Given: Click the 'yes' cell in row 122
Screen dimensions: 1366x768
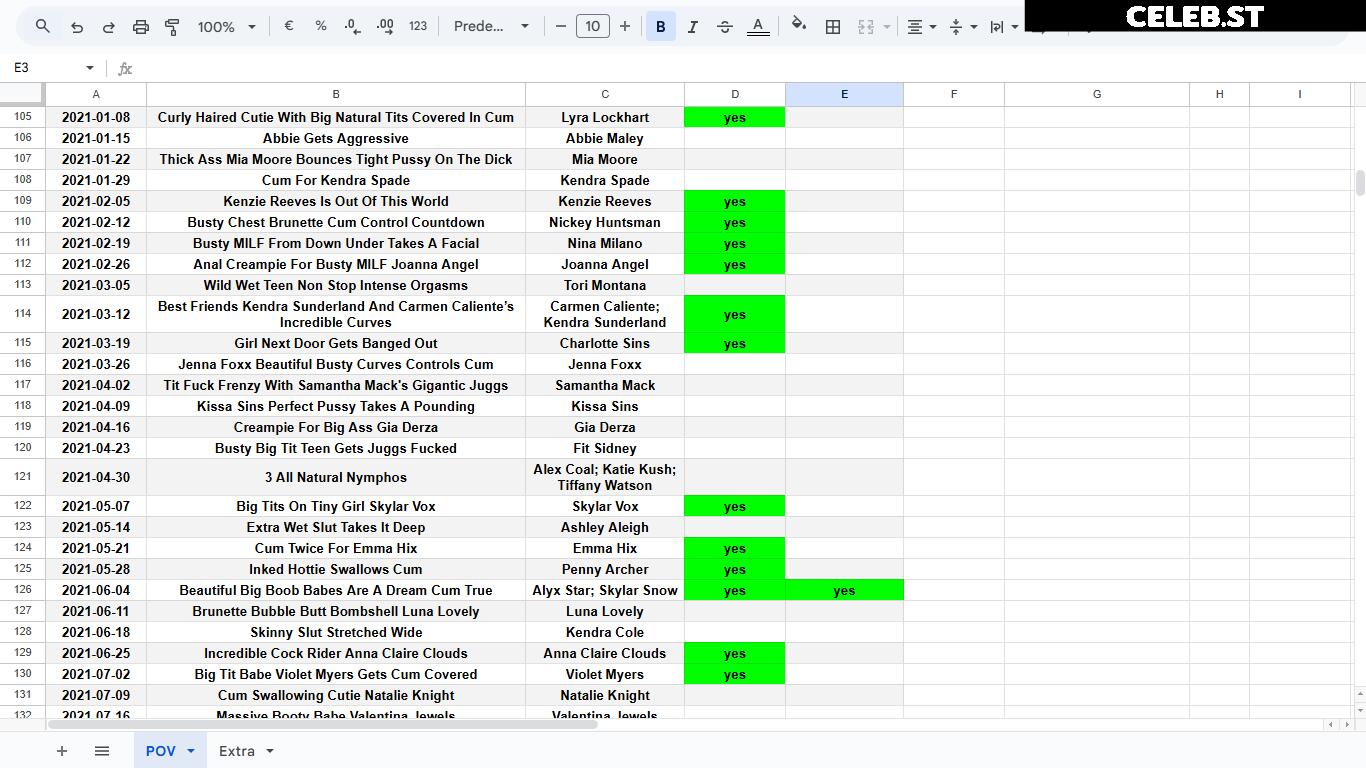Looking at the screenshot, I should point(735,506).
